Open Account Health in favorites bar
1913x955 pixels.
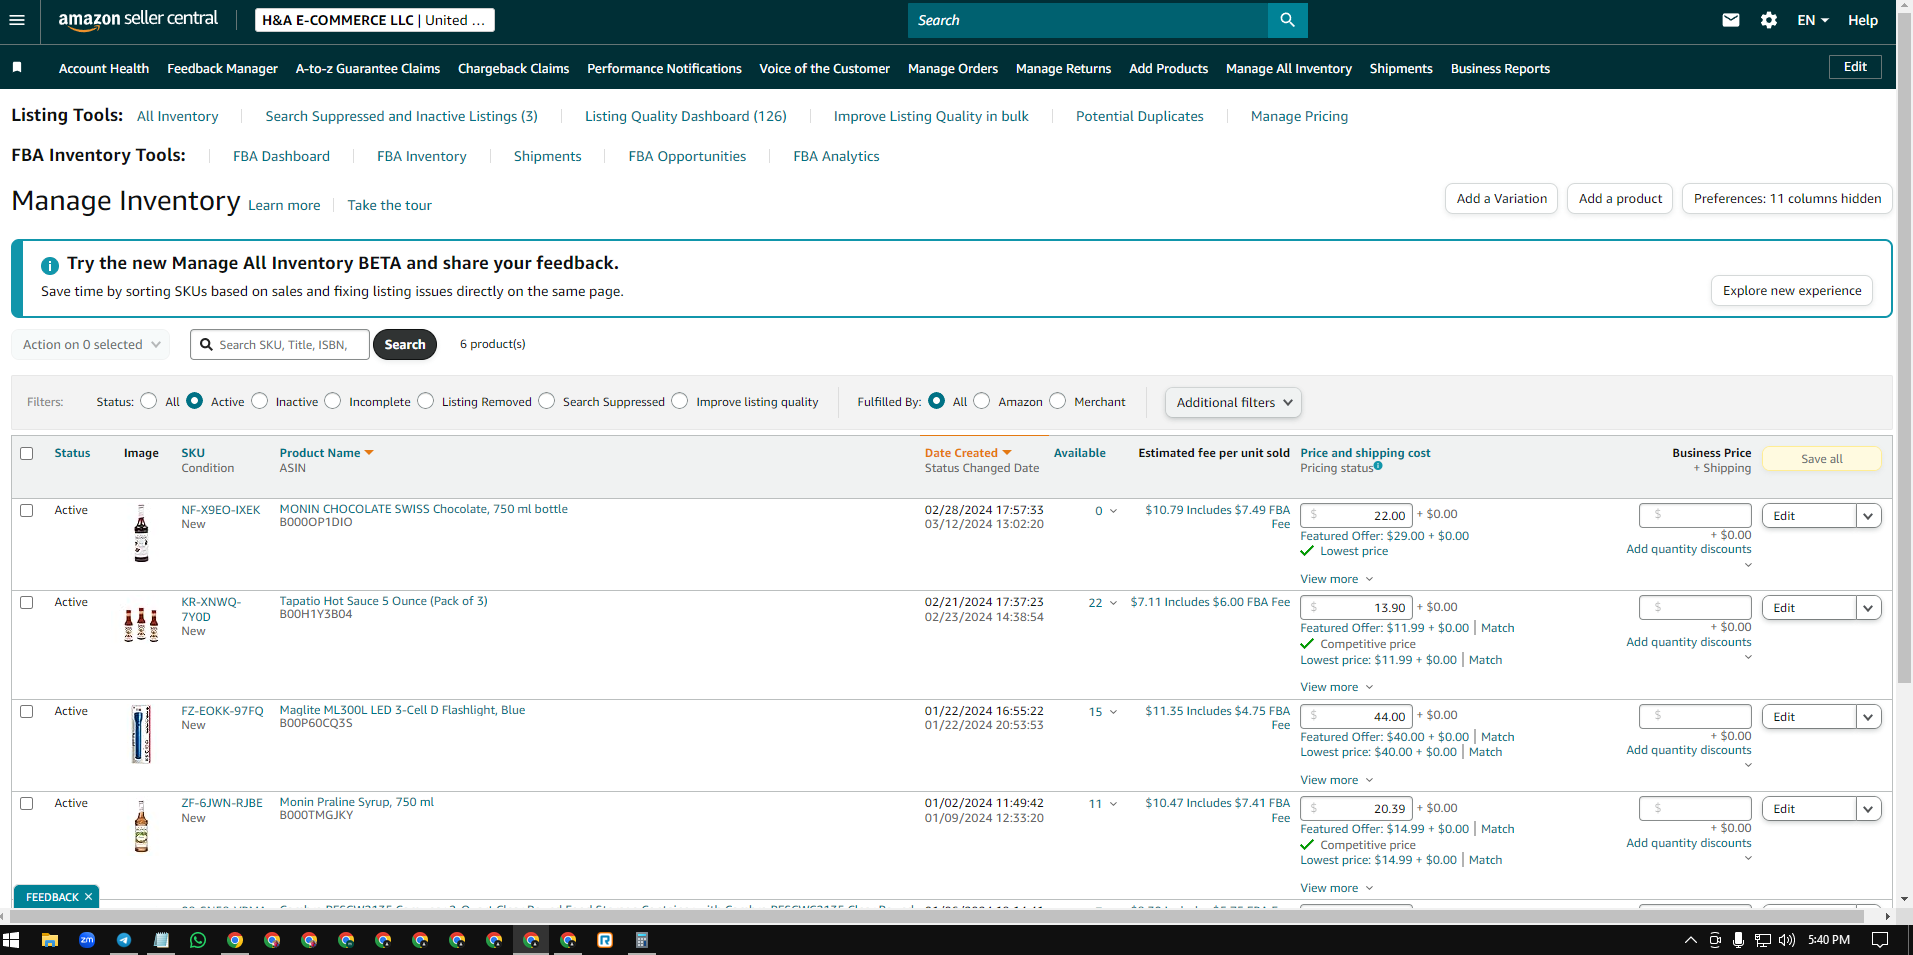[x=104, y=68]
